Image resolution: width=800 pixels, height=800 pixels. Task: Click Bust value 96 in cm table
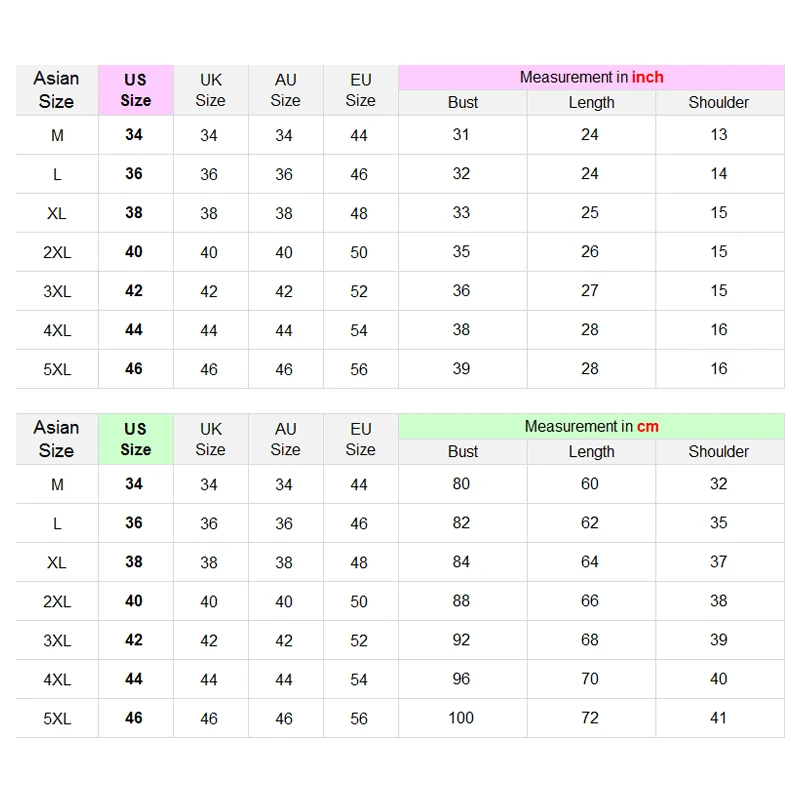(x=461, y=679)
